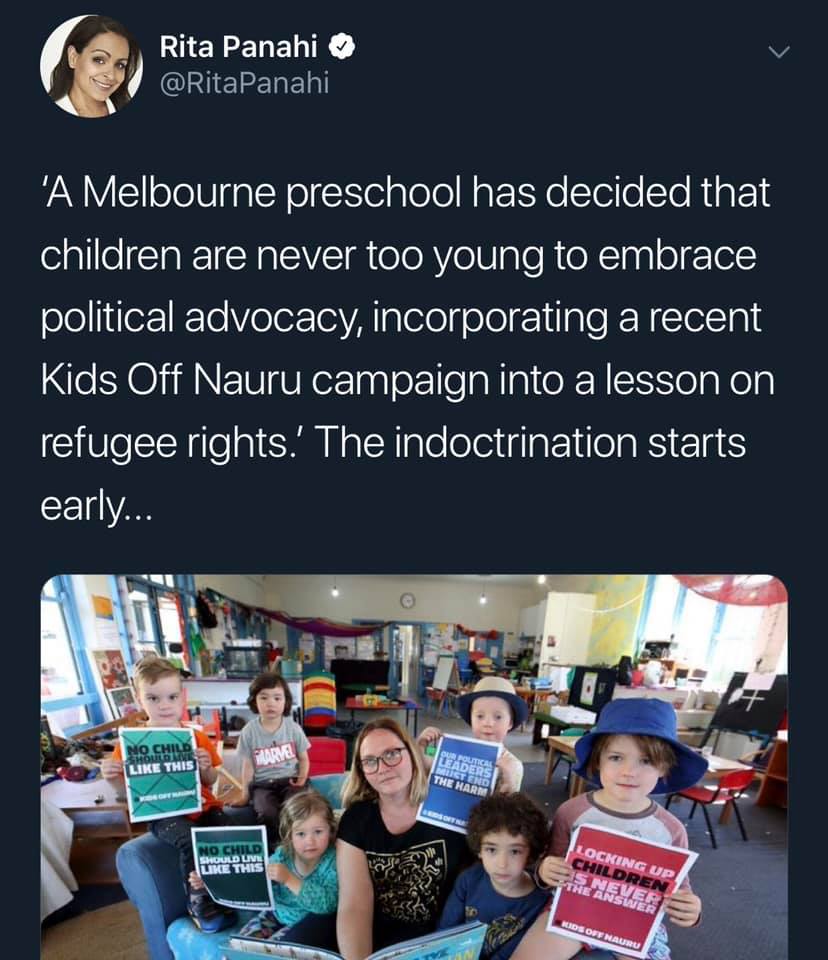Click the words 'Kids Off Nauru' in tweet
Image resolution: width=828 pixels, height=960 pixels.
click(171, 380)
